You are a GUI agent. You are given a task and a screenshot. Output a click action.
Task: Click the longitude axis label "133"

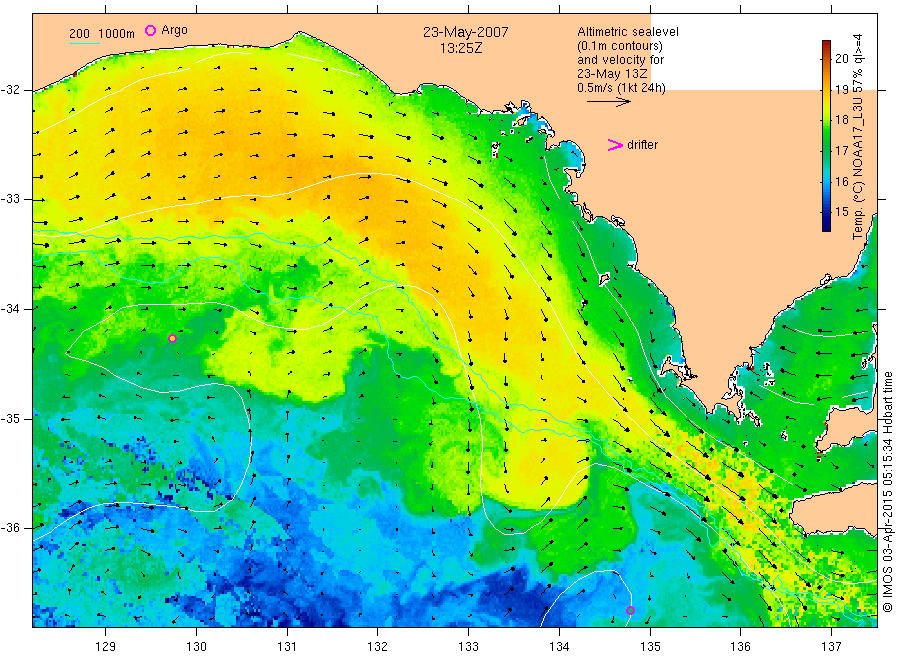point(468,647)
